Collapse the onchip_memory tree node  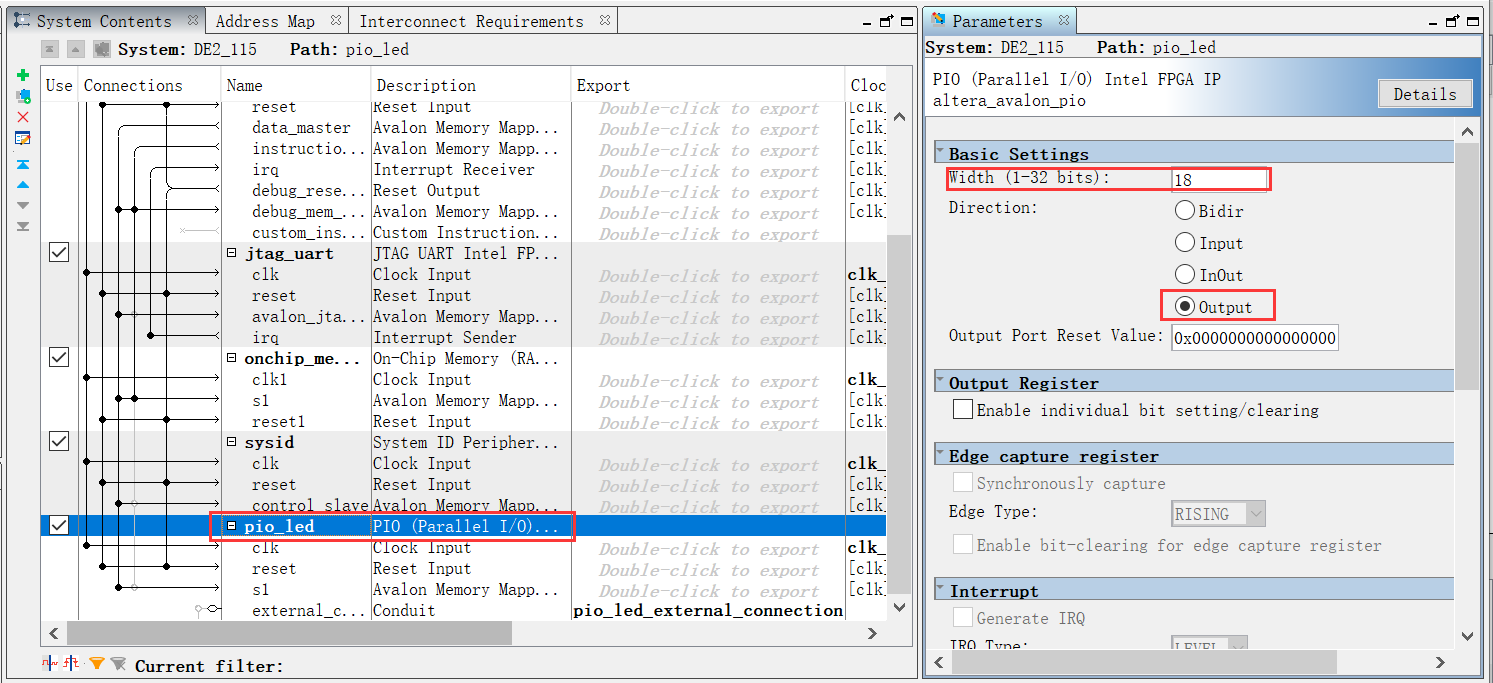(x=232, y=358)
